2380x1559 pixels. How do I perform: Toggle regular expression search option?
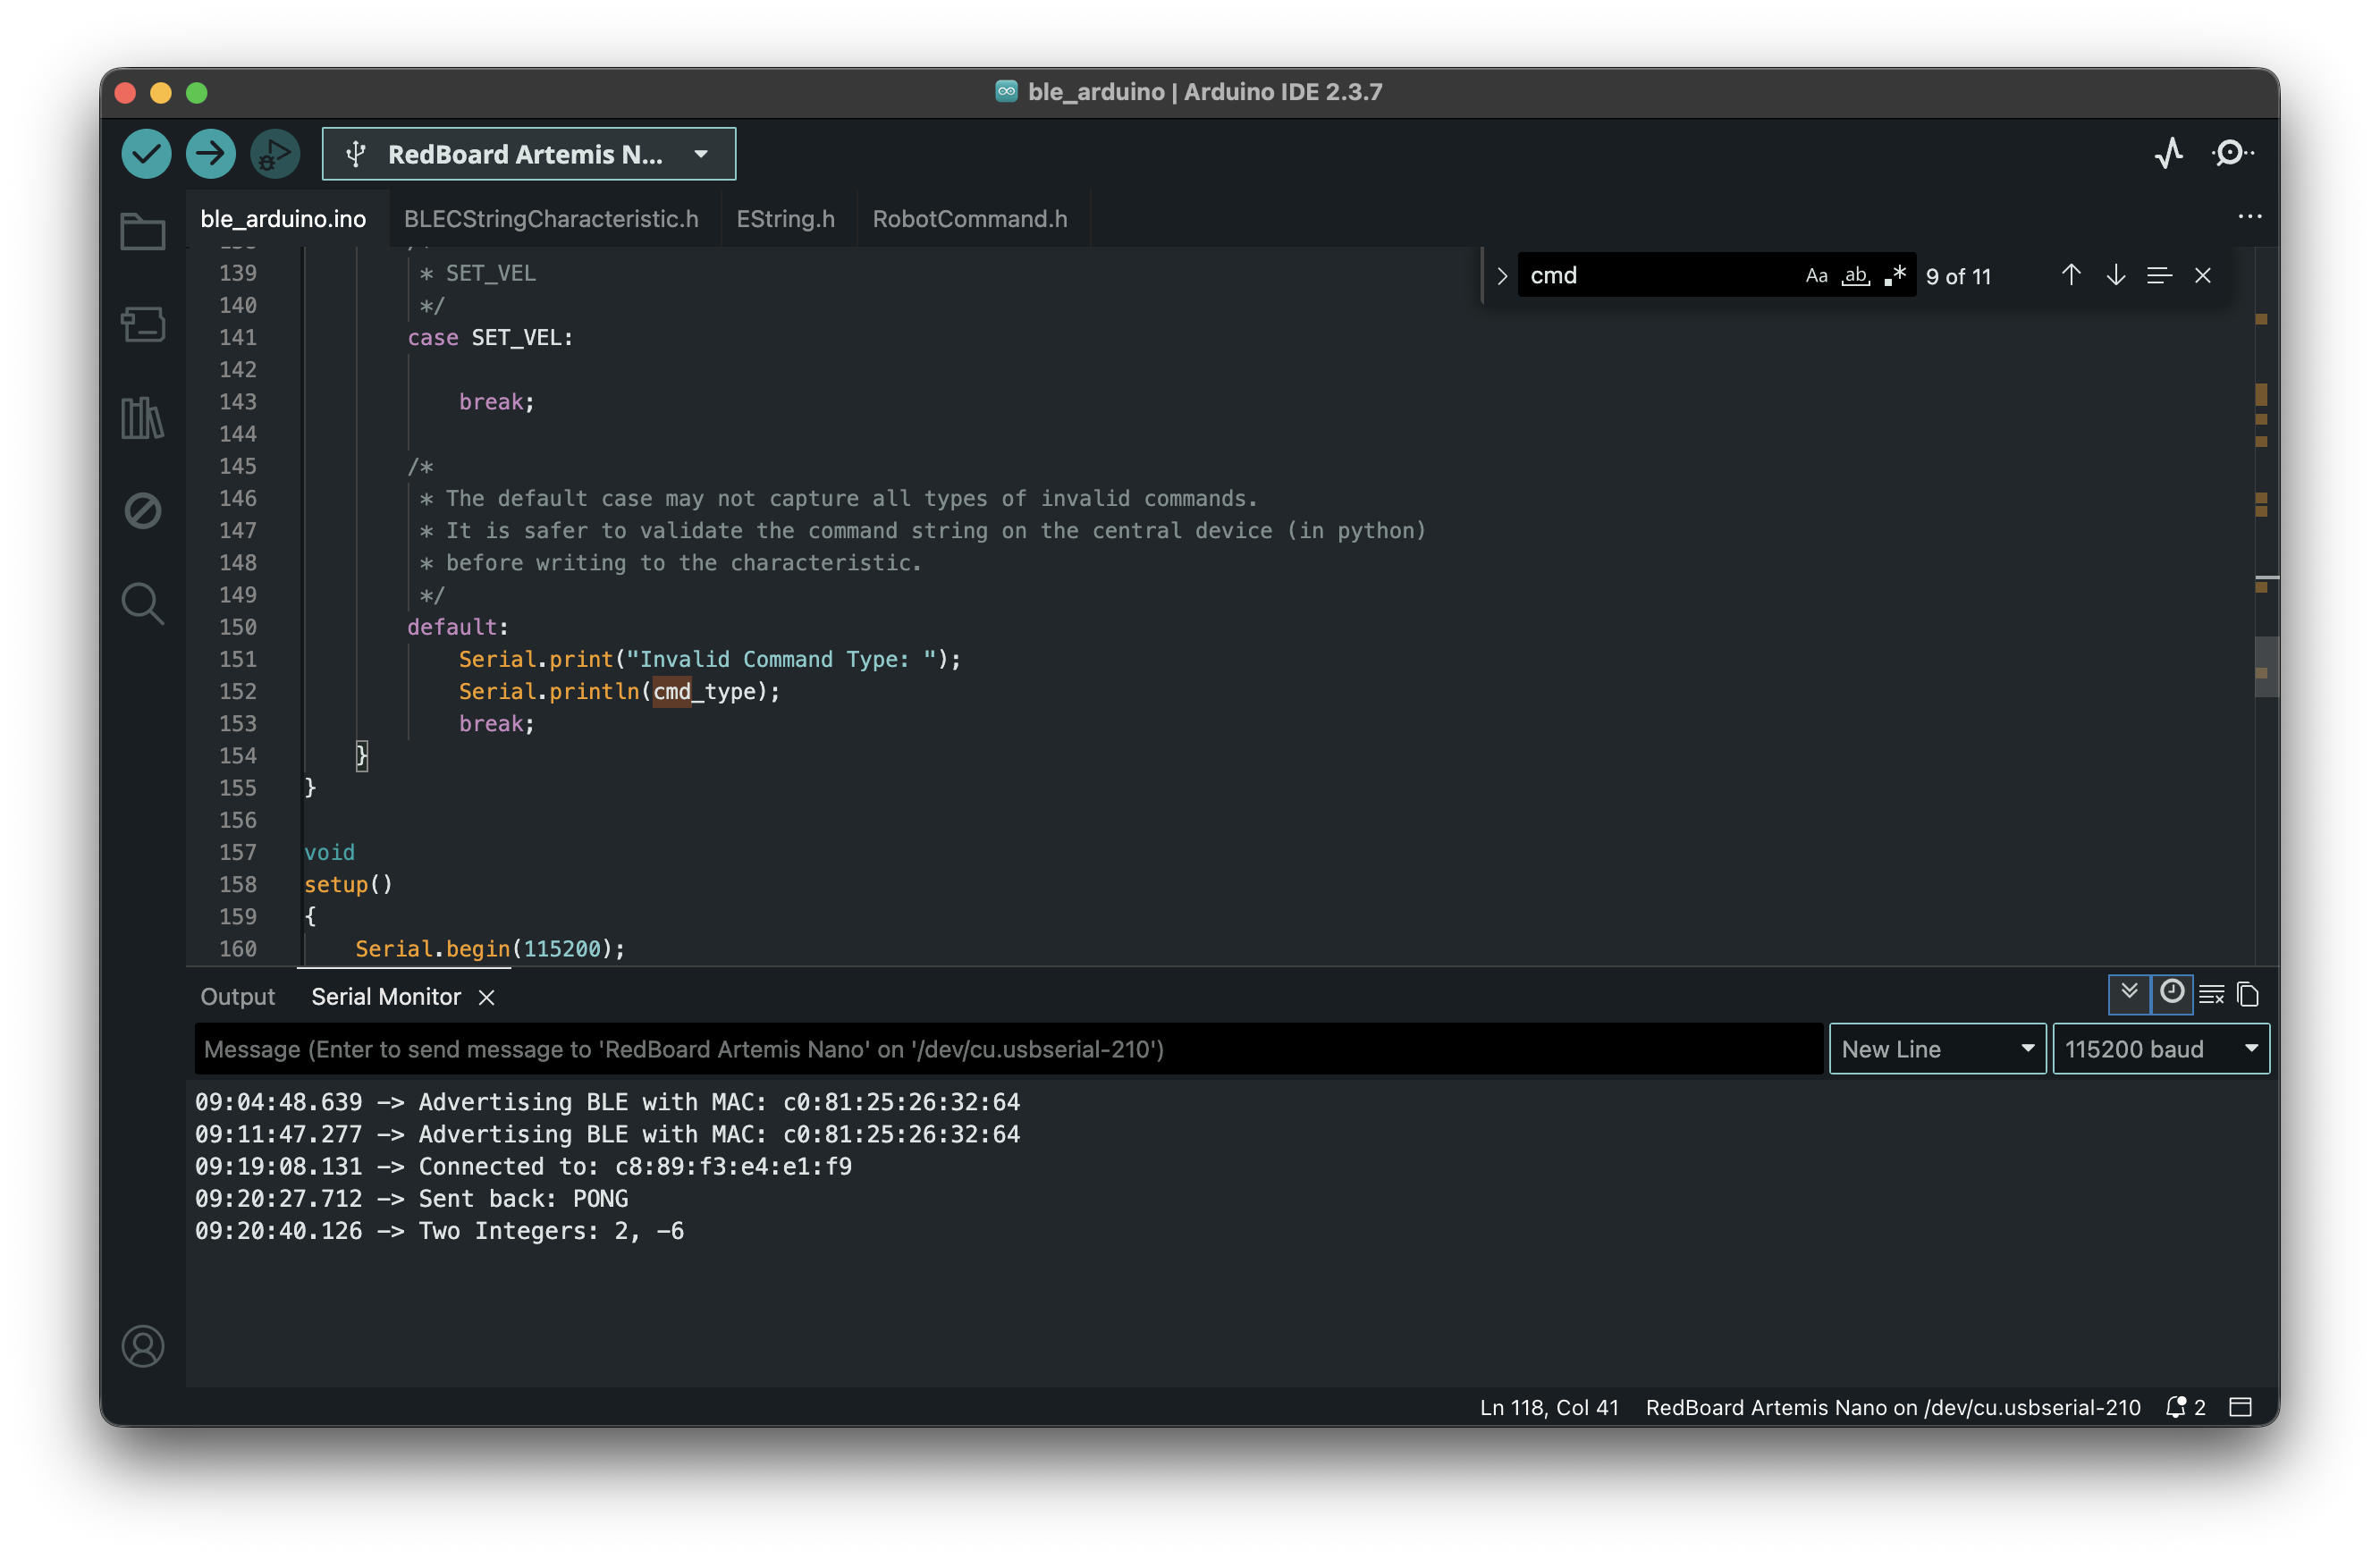(1894, 276)
